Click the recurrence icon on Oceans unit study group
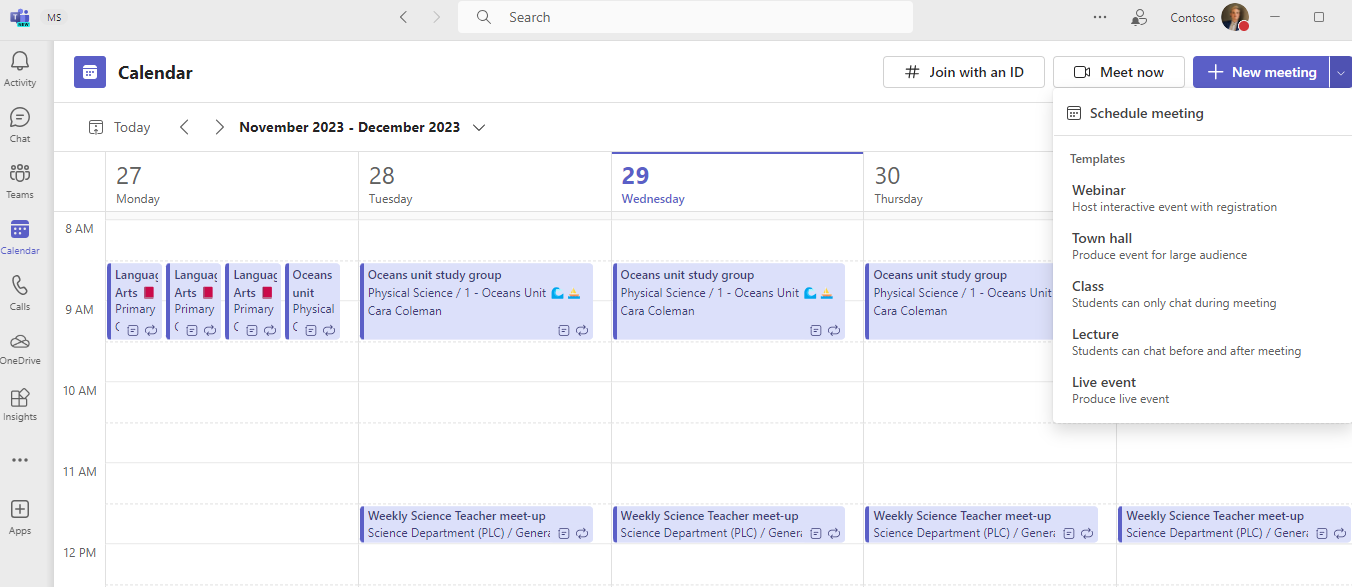1352x587 pixels. coord(583,330)
